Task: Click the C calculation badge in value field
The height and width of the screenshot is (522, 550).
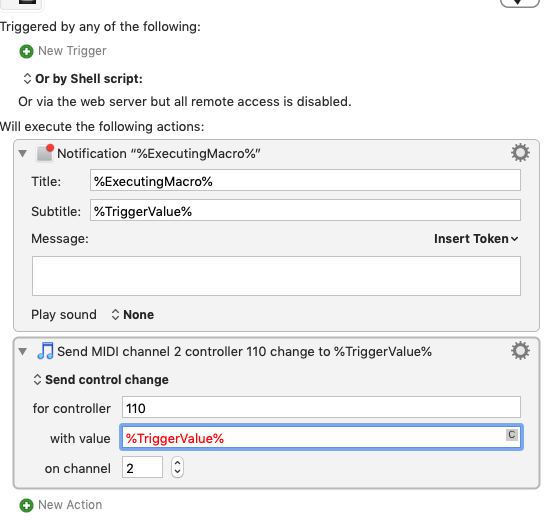Action: coord(512,435)
